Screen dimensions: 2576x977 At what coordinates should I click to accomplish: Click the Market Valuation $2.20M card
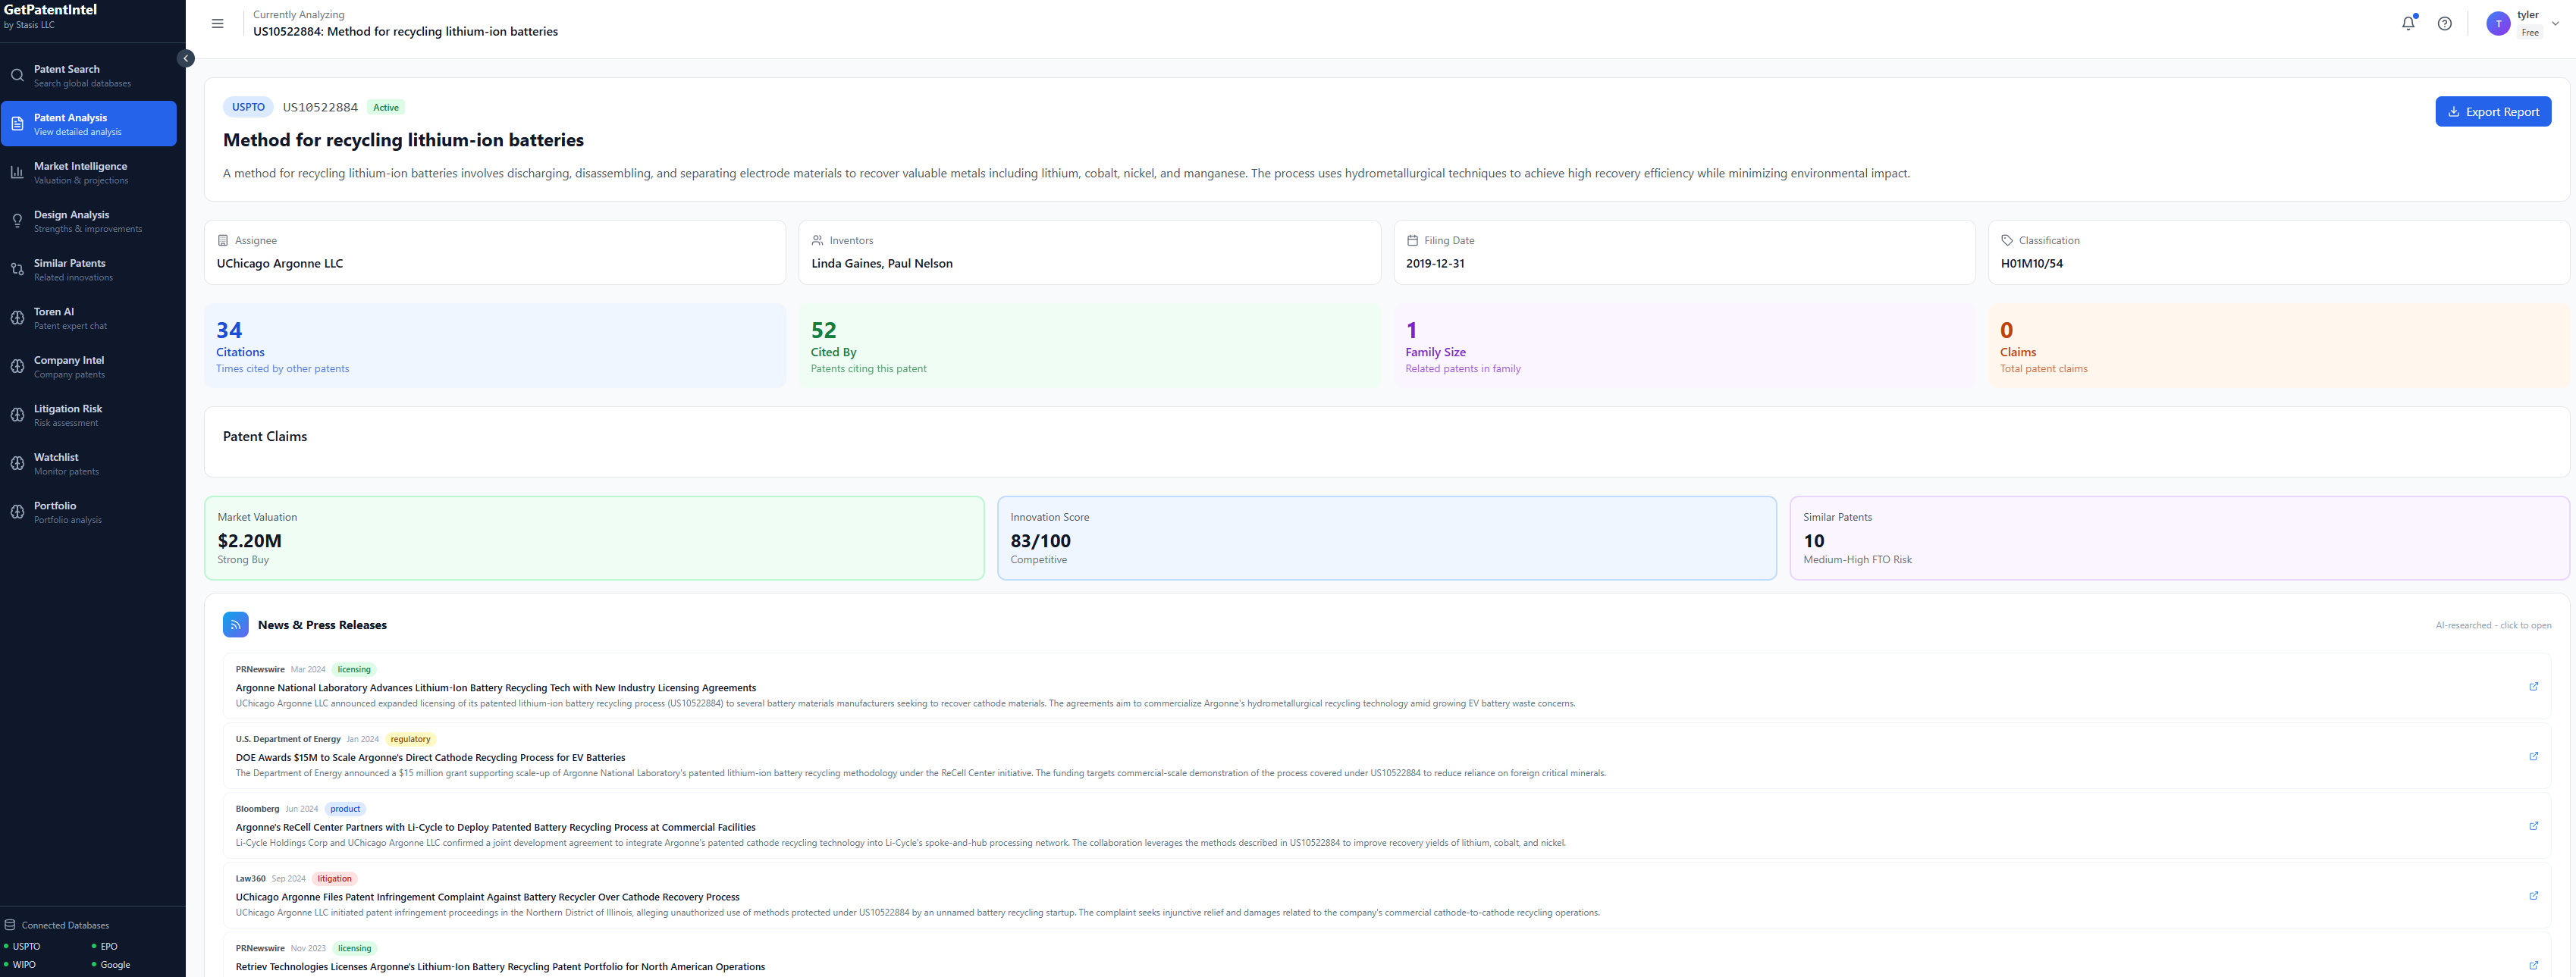(x=594, y=538)
